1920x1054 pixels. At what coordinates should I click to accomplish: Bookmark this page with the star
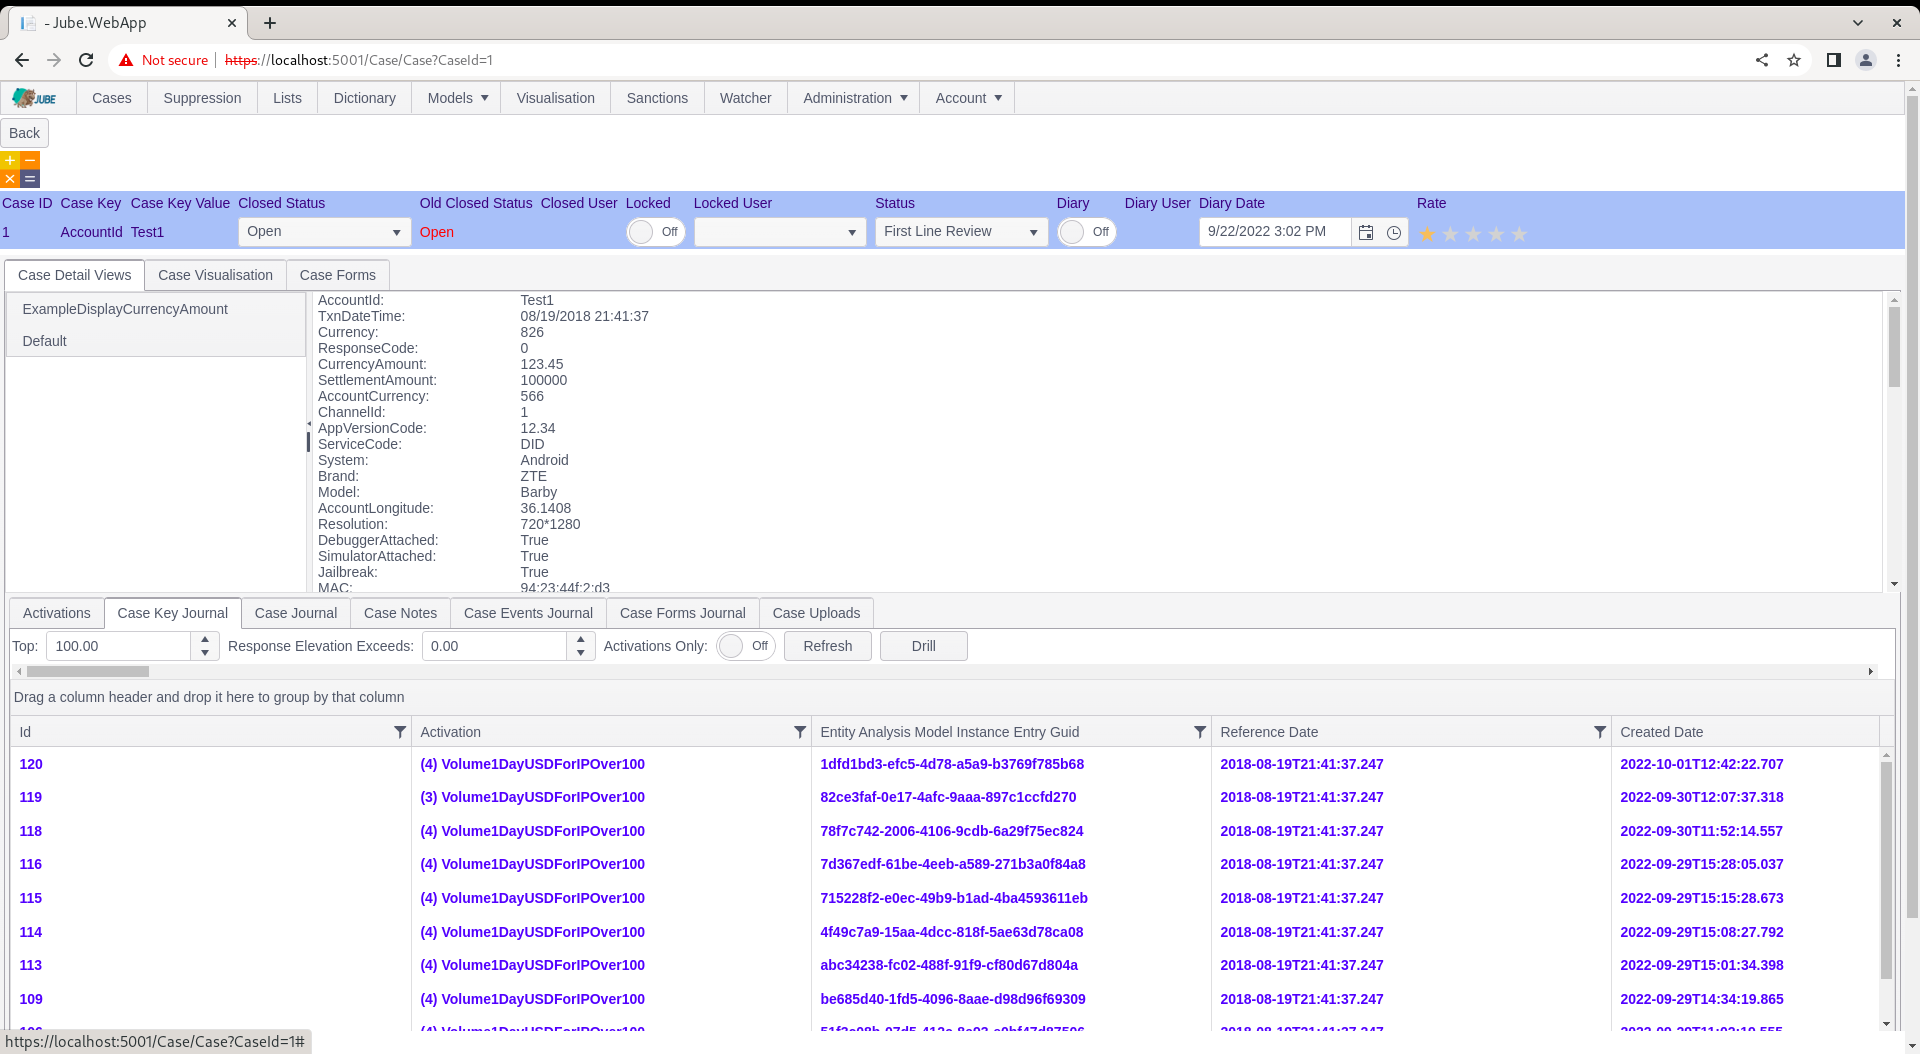tap(1794, 60)
